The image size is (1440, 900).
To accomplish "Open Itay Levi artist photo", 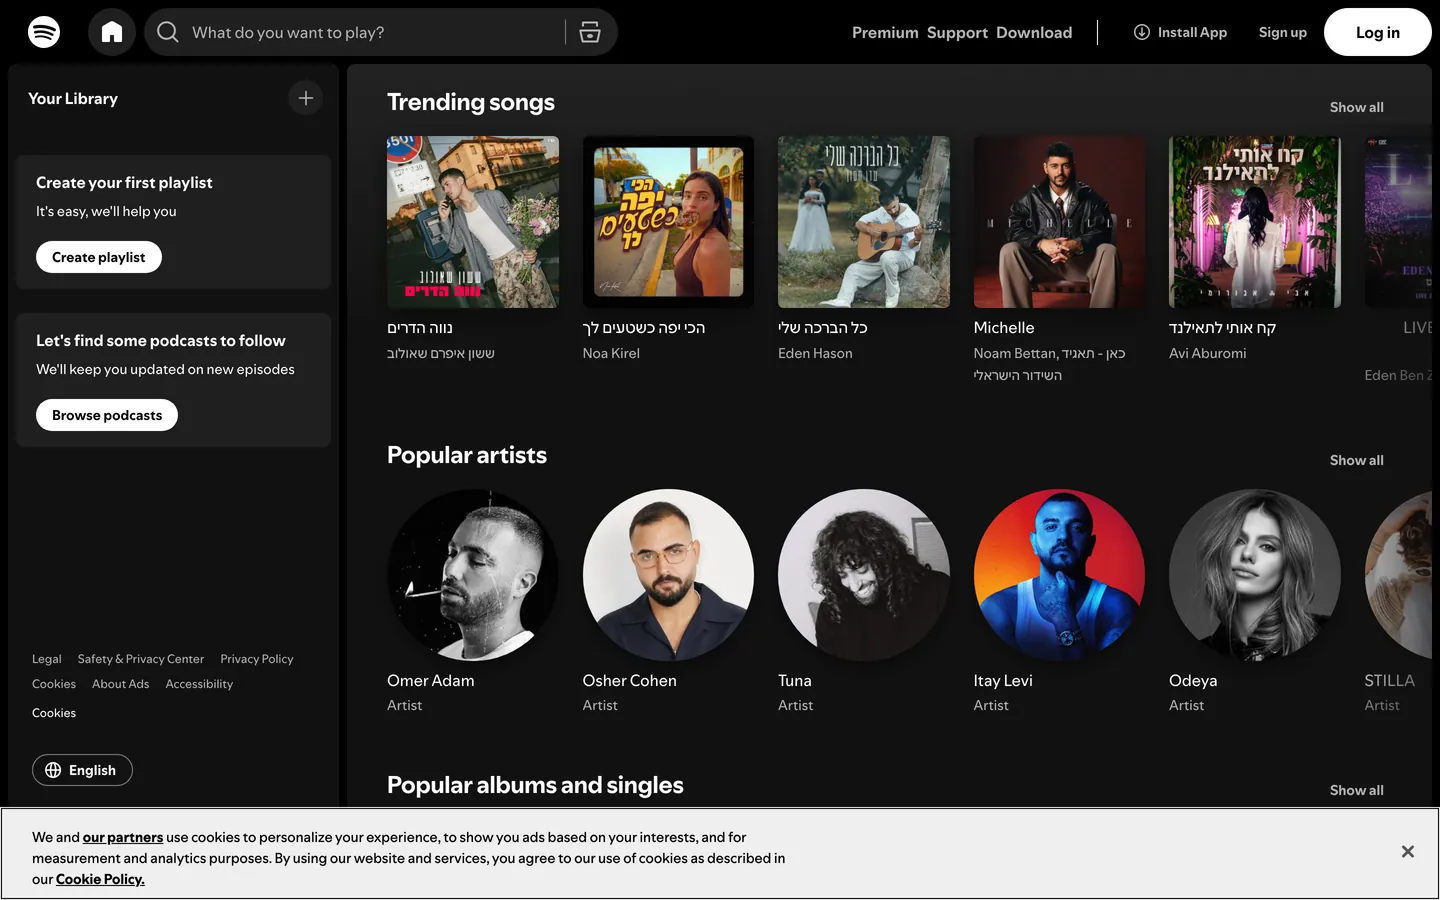I will [1059, 575].
